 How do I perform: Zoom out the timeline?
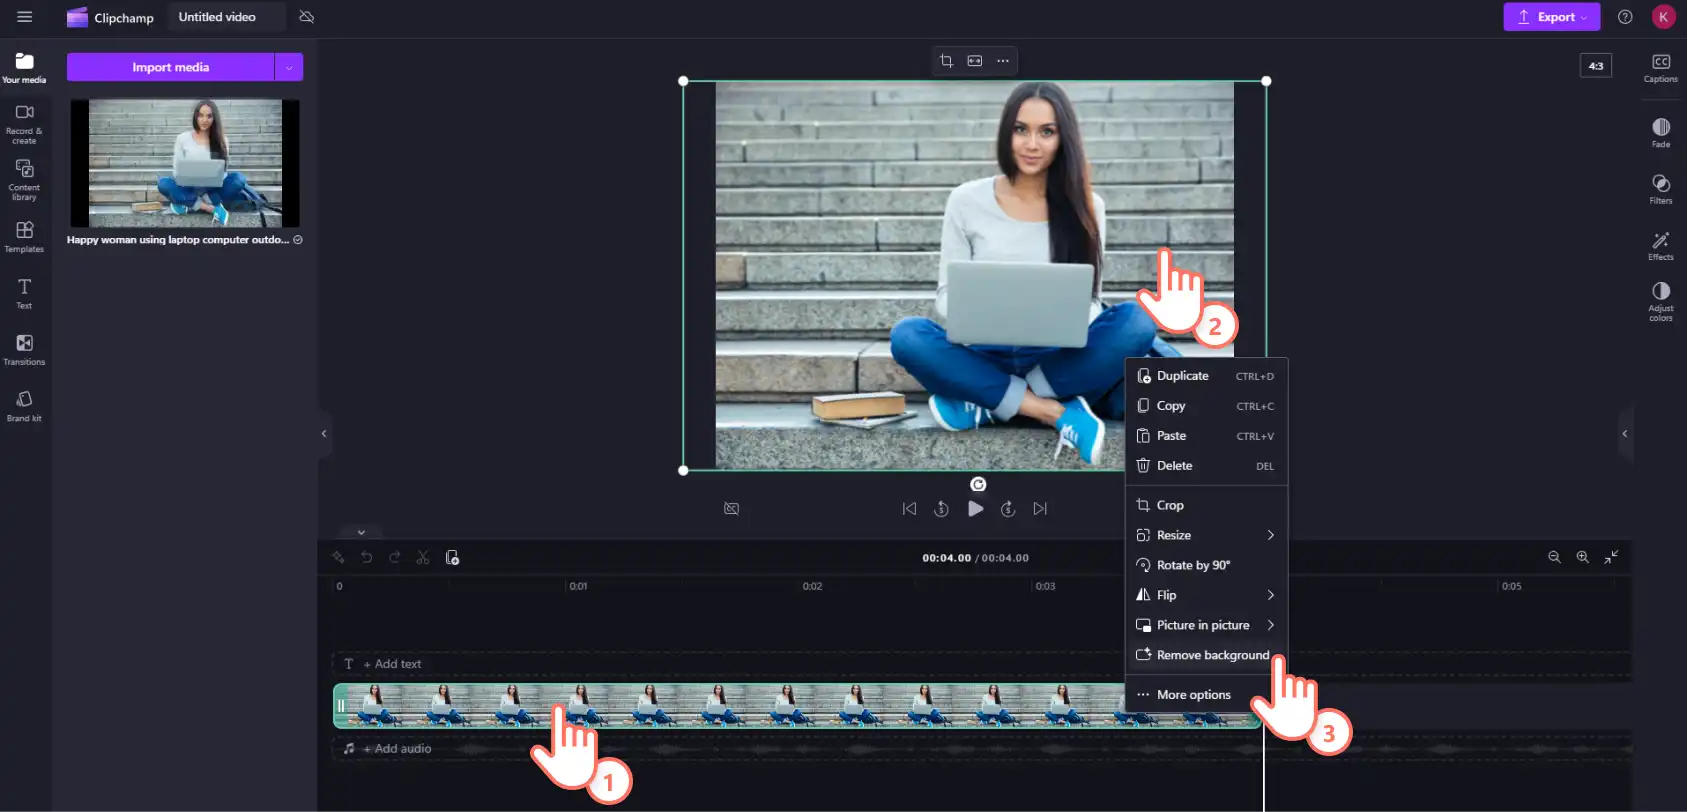pyautogui.click(x=1554, y=557)
